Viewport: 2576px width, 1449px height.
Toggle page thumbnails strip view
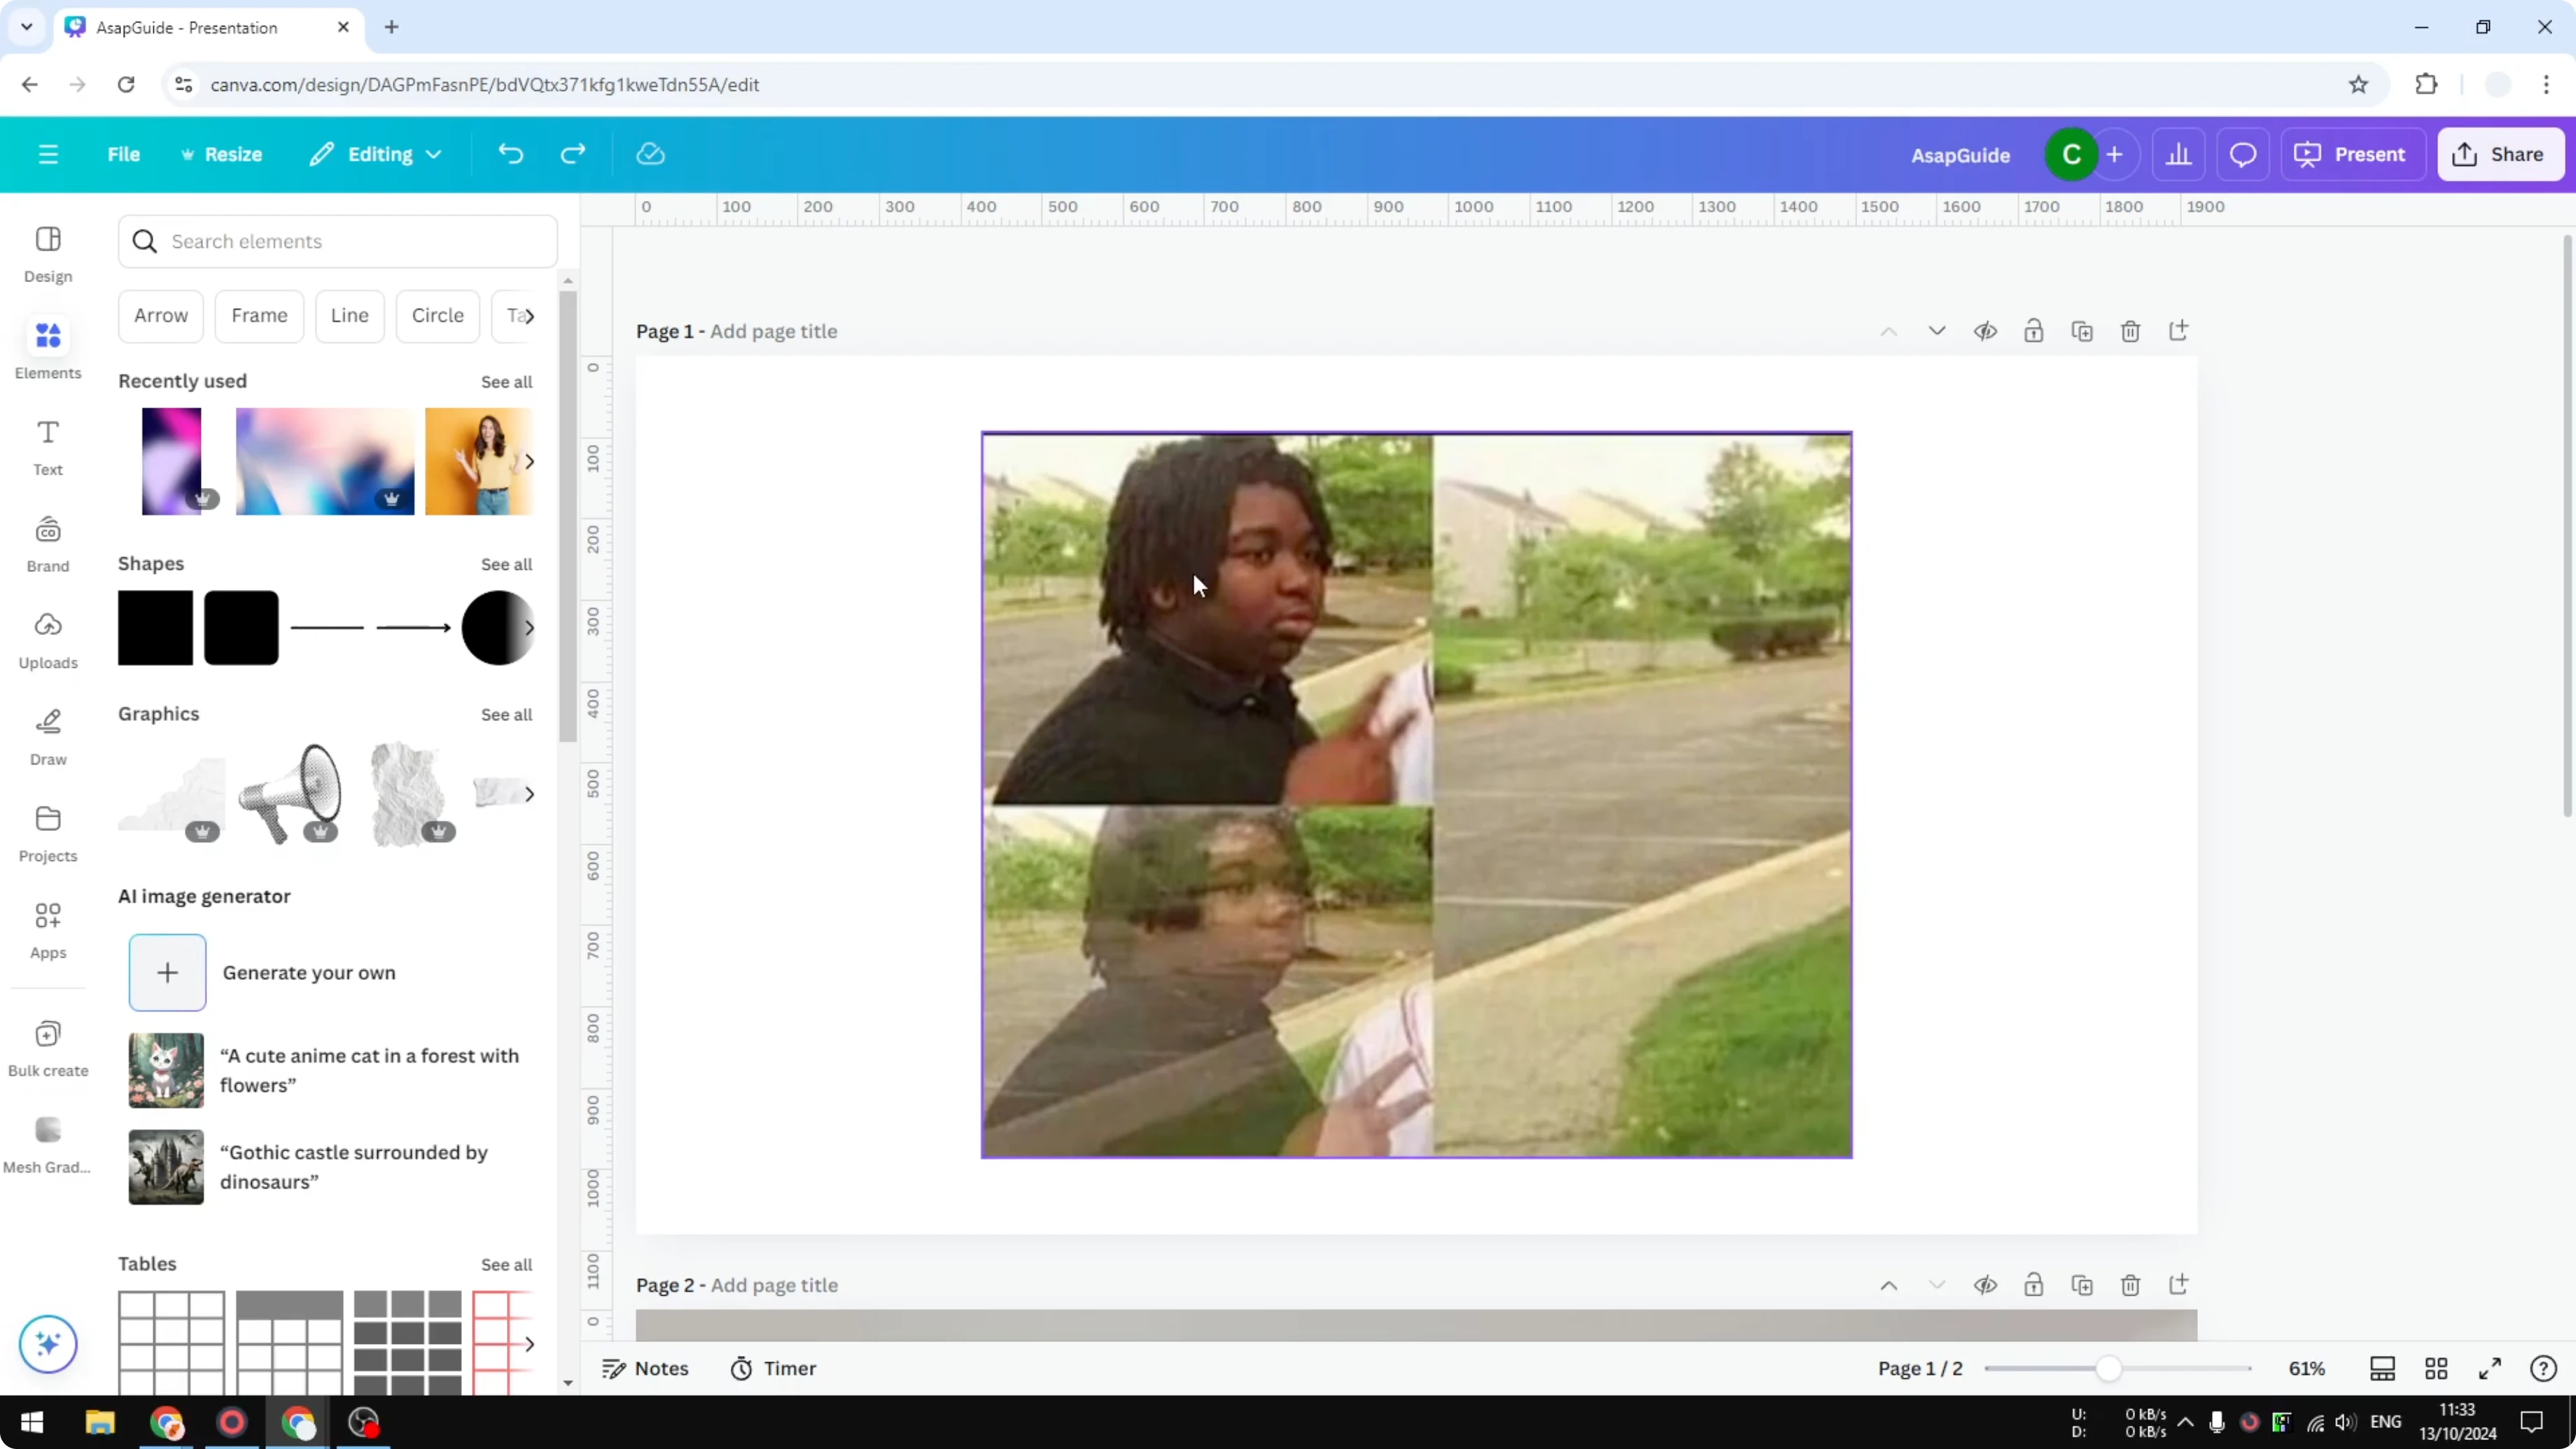(2382, 1368)
